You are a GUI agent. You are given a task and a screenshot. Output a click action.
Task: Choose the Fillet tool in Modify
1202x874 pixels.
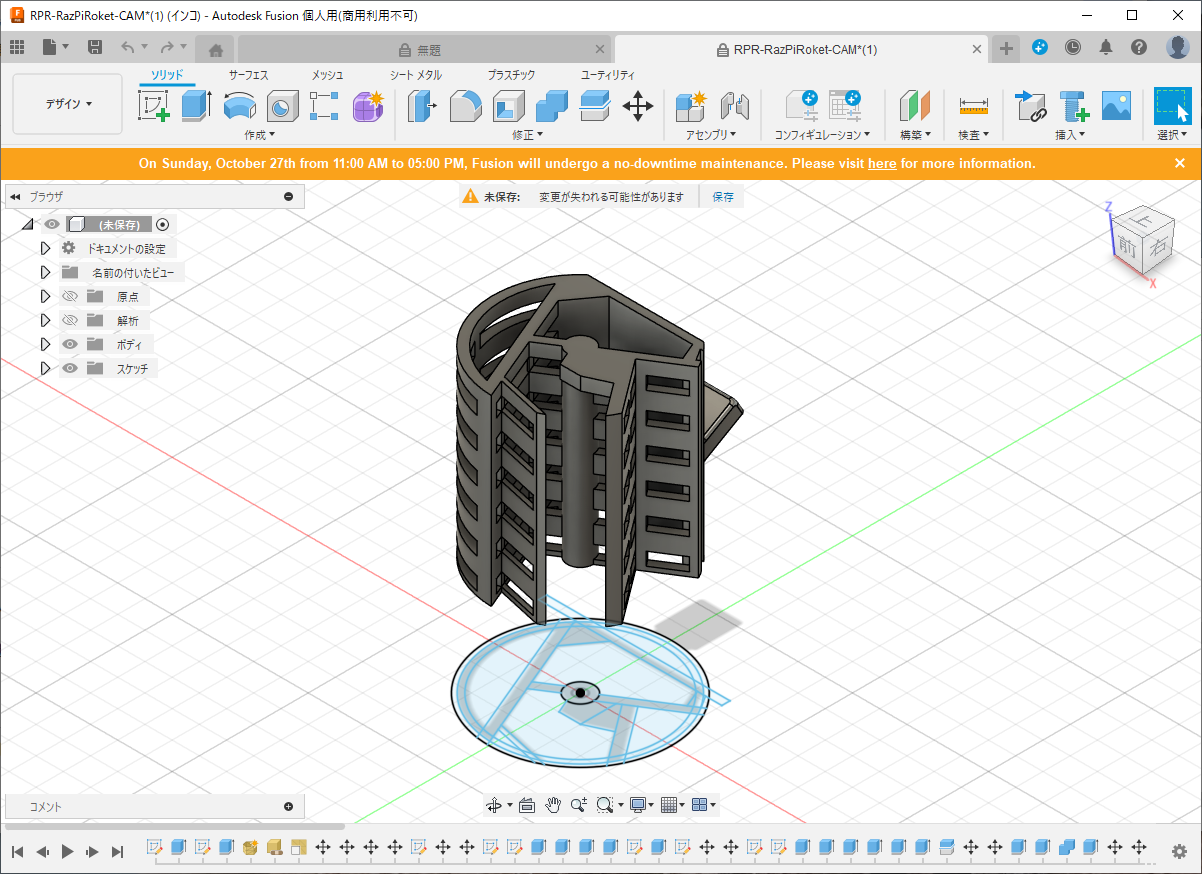coord(465,105)
